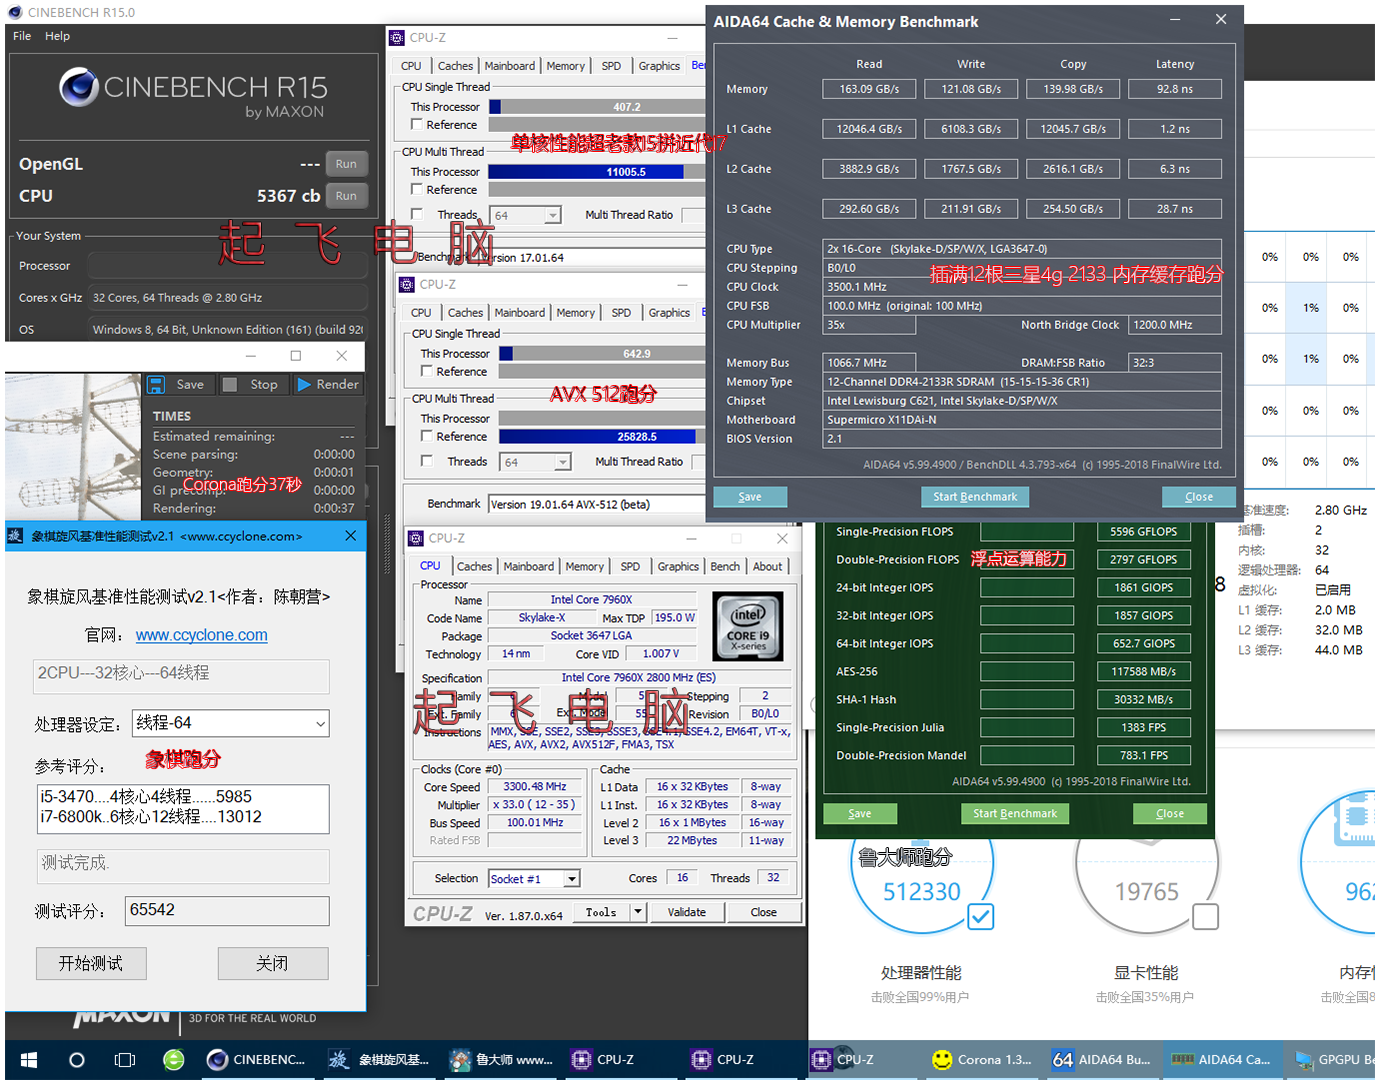Click the Stop square icon in Corona
1381x1080 pixels.
pyautogui.click(x=230, y=385)
